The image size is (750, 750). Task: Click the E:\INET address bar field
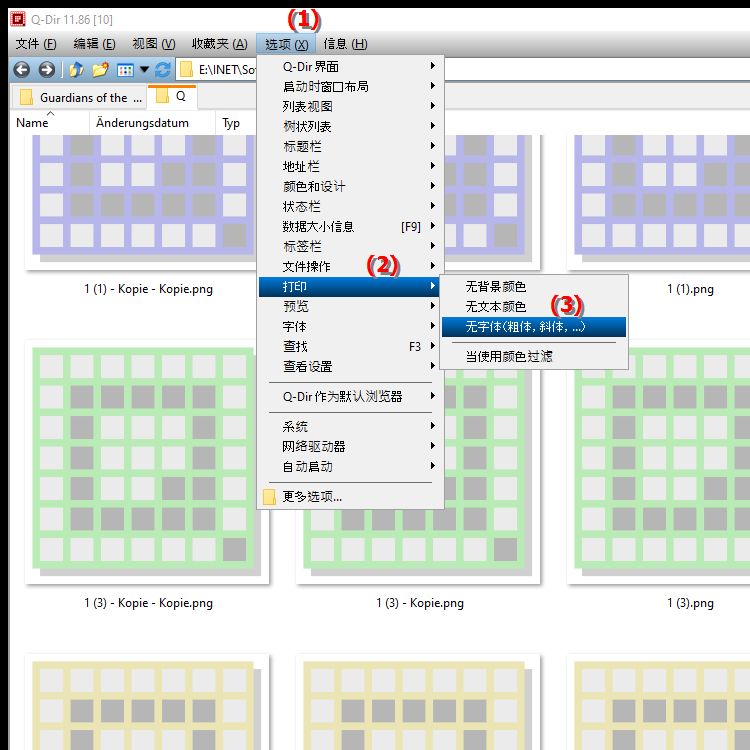[227, 70]
